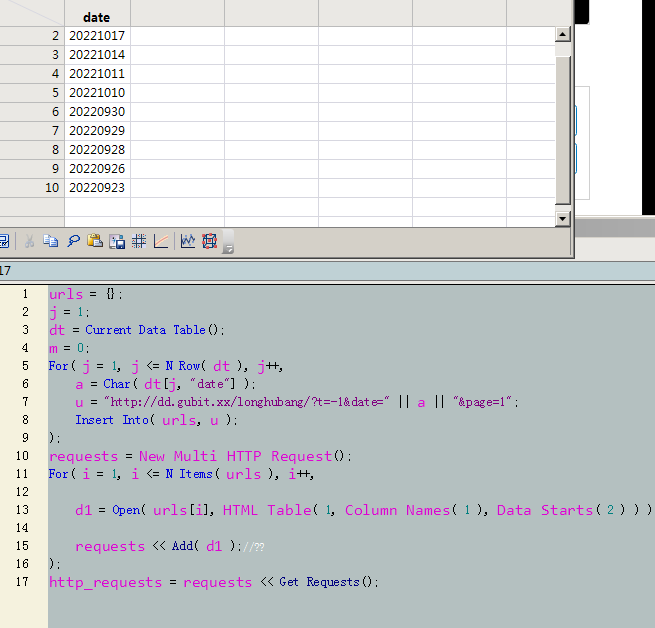Click the save-disk icon beside the Paste icon
The height and width of the screenshot is (628, 655).
[117, 241]
